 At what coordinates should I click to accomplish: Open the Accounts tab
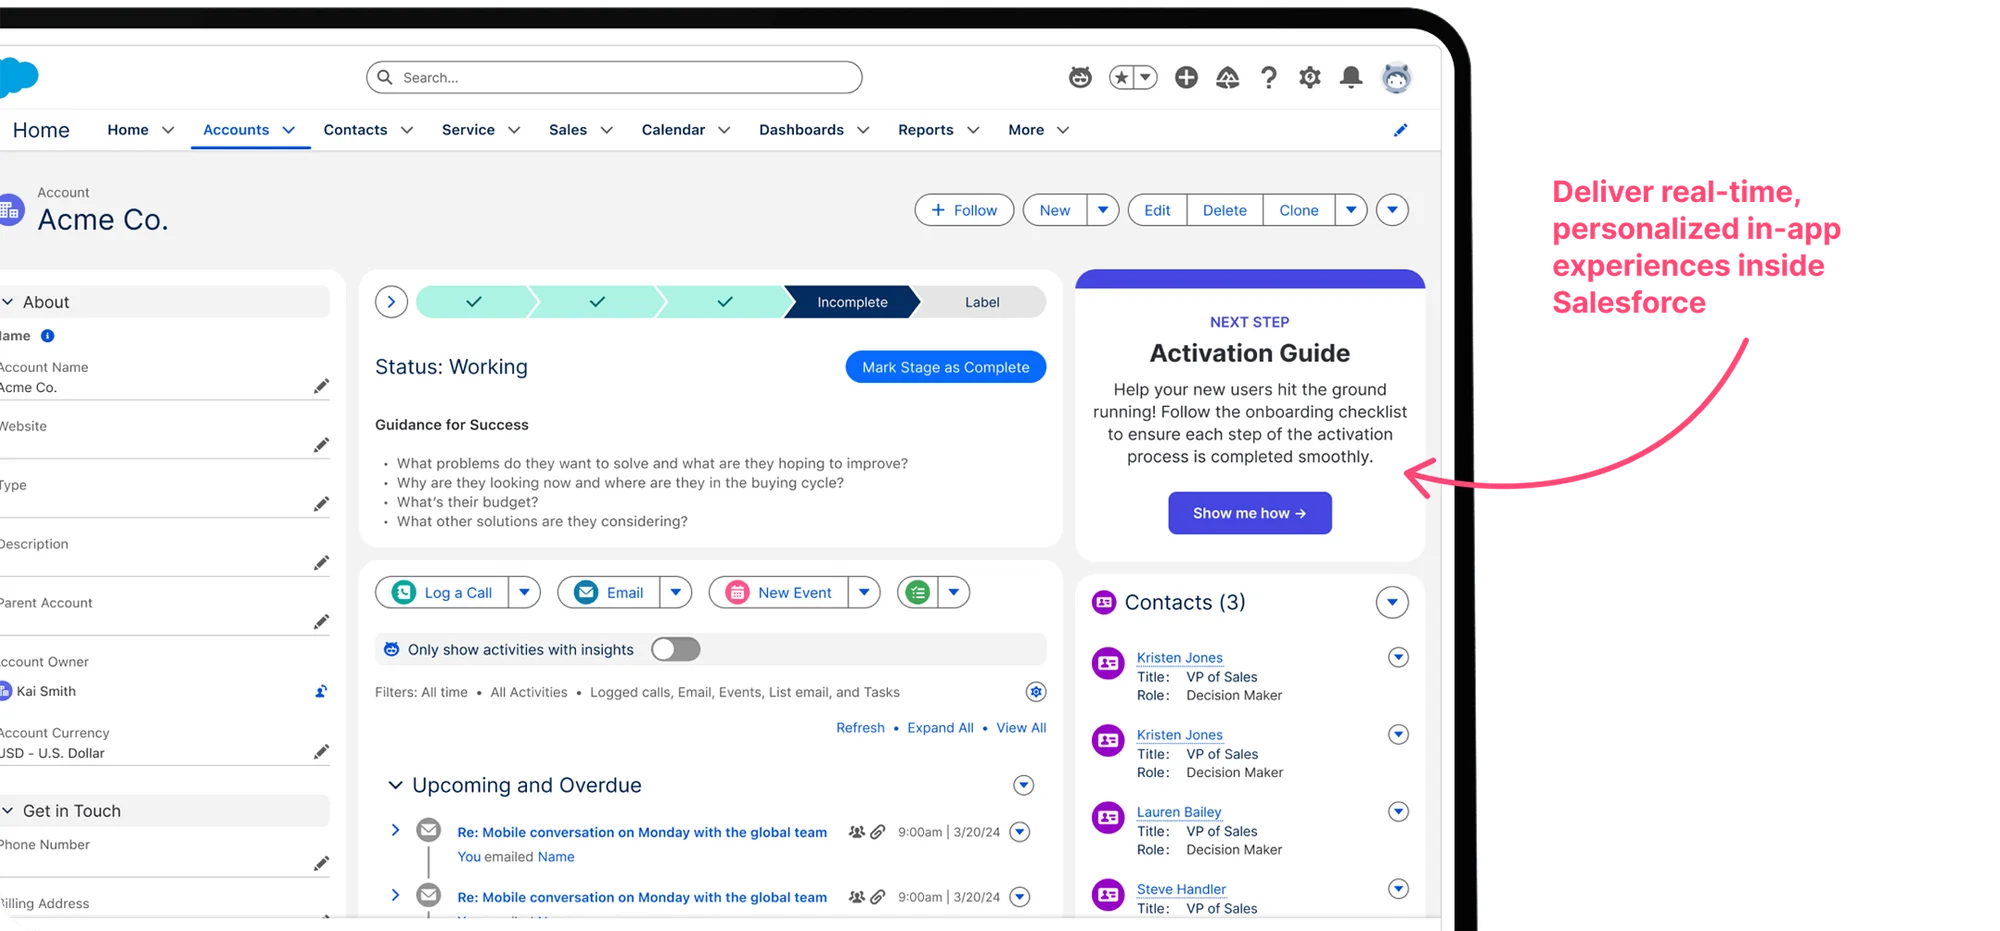(236, 130)
